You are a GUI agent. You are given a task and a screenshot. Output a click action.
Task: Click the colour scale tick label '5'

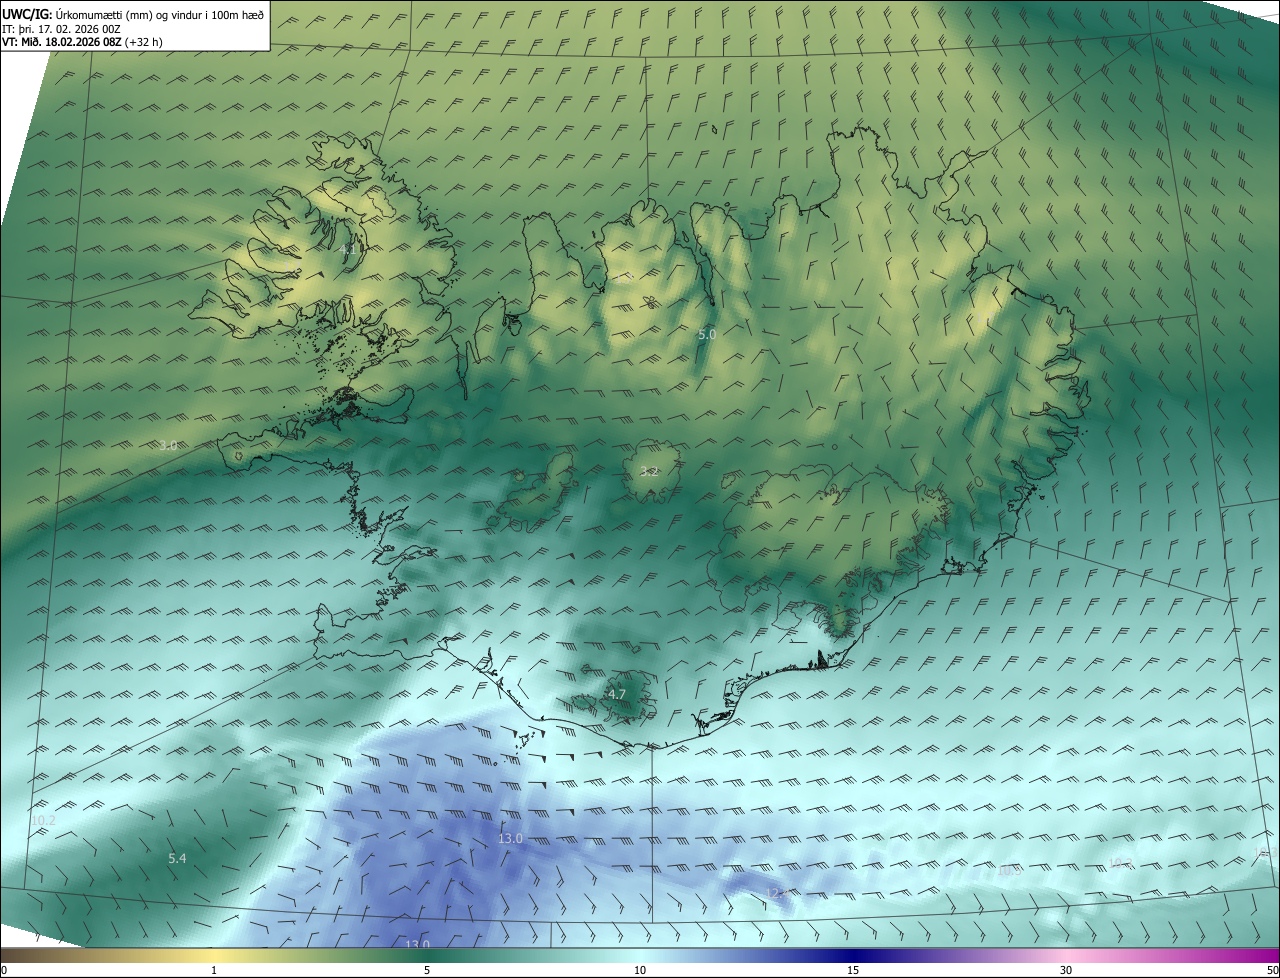[x=427, y=970]
